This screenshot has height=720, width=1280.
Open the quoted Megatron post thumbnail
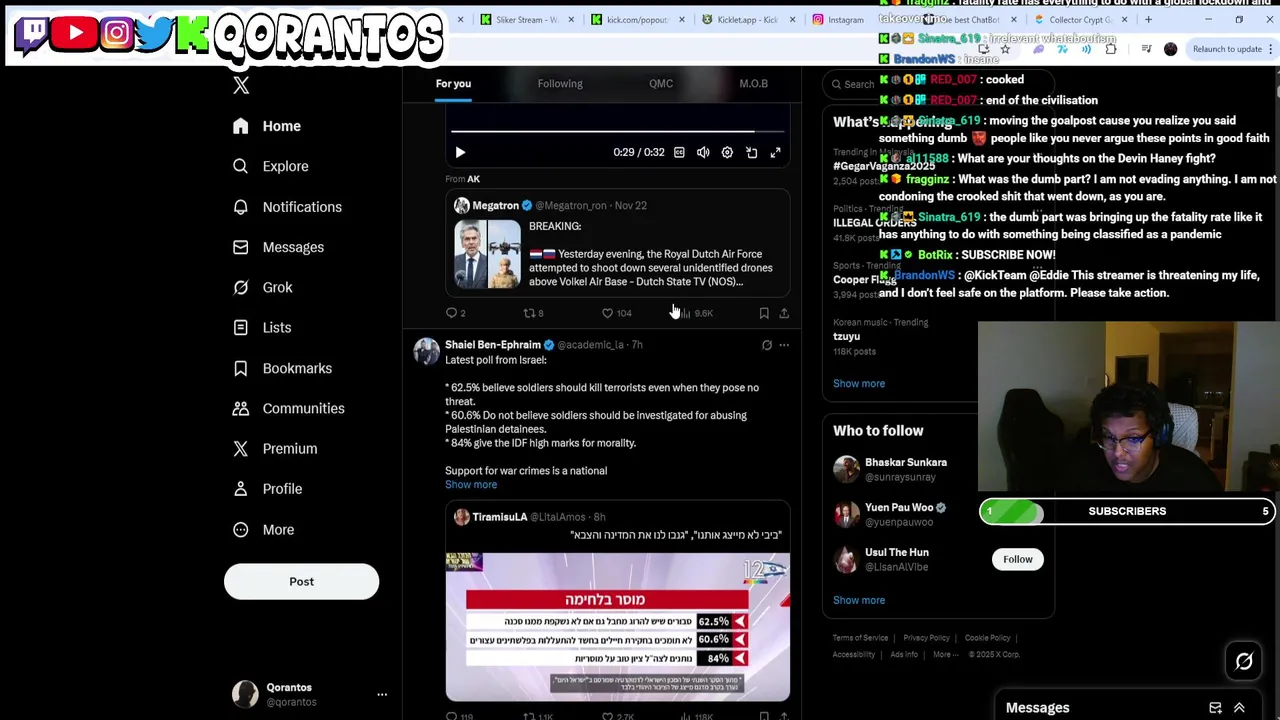click(x=488, y=254)
